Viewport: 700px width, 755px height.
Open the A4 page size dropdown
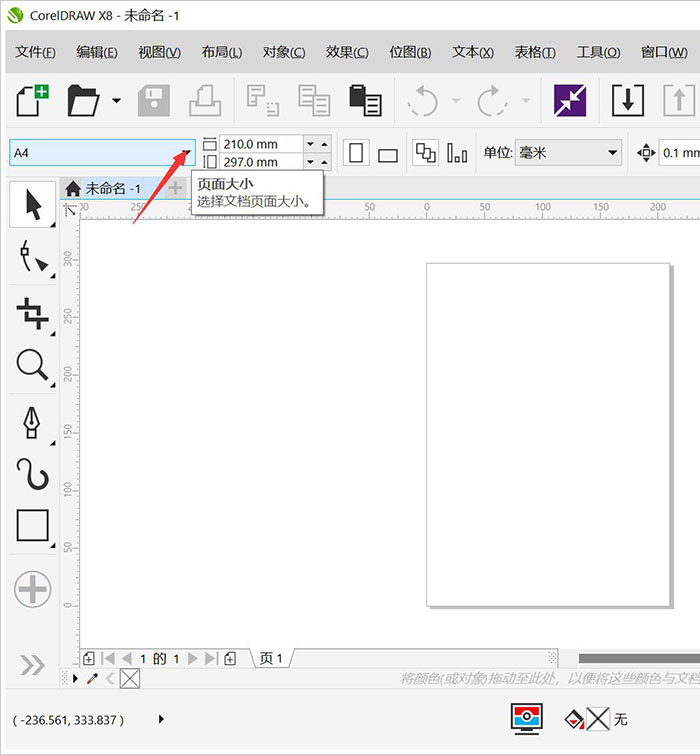click(x=186, y=153)
